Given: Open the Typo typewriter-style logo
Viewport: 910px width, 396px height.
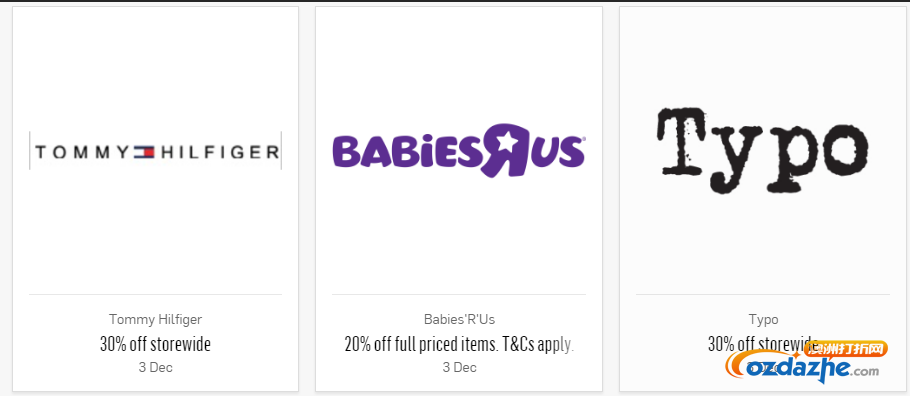Looking at the screenshot, I should [763, 150].
